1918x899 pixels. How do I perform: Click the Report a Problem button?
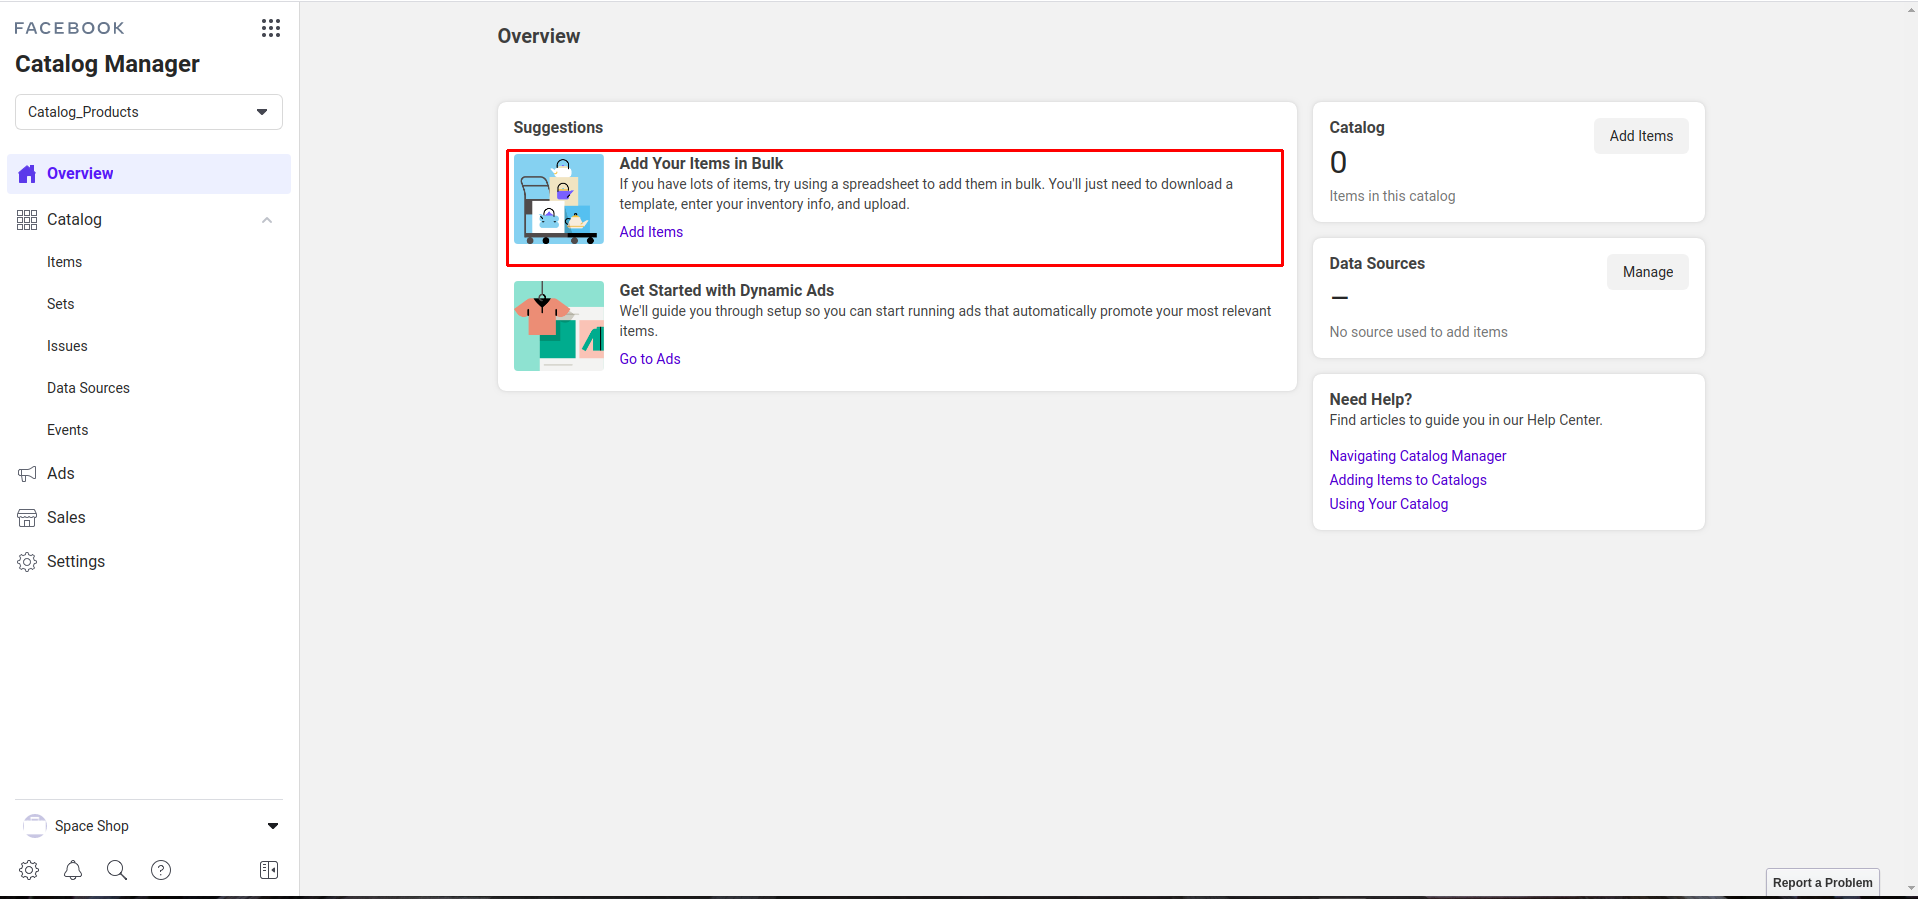(x=1821, y=882)
